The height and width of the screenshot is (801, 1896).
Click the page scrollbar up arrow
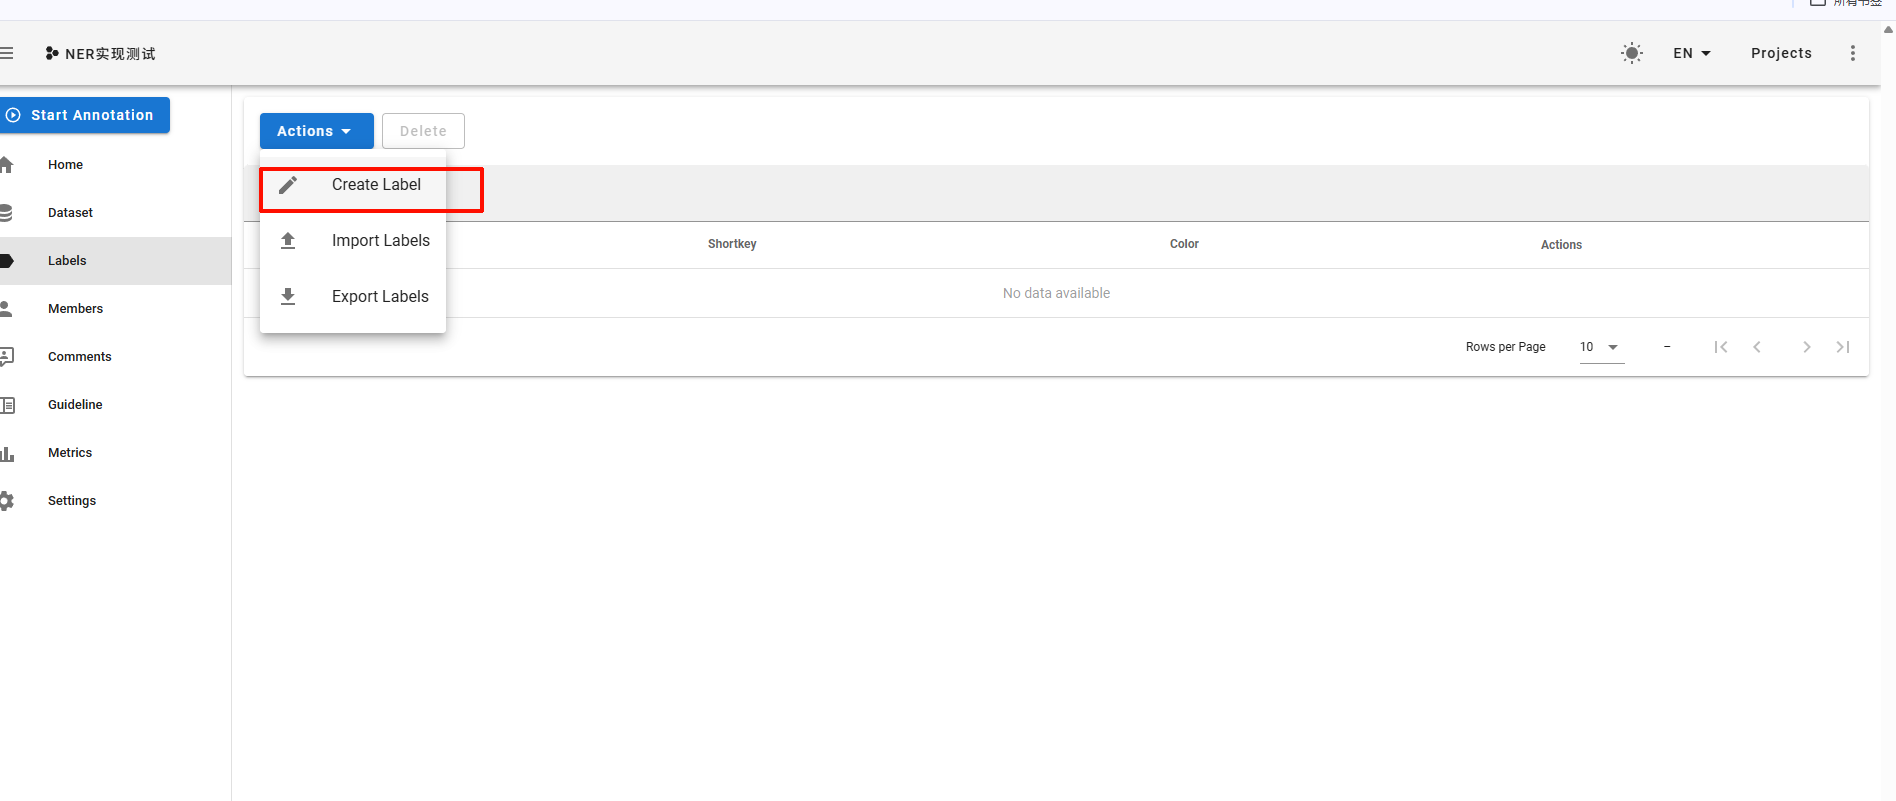1888,29
